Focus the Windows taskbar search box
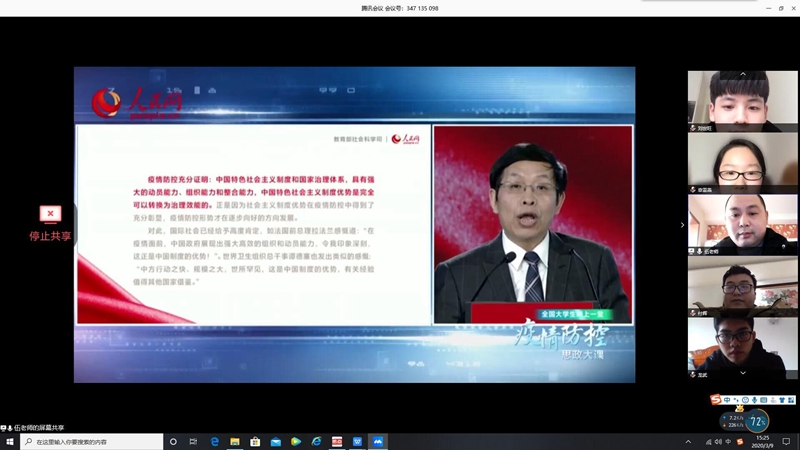The height and width of the screenshot is (450, 800). pyautogui.click(x=91, y=442)
